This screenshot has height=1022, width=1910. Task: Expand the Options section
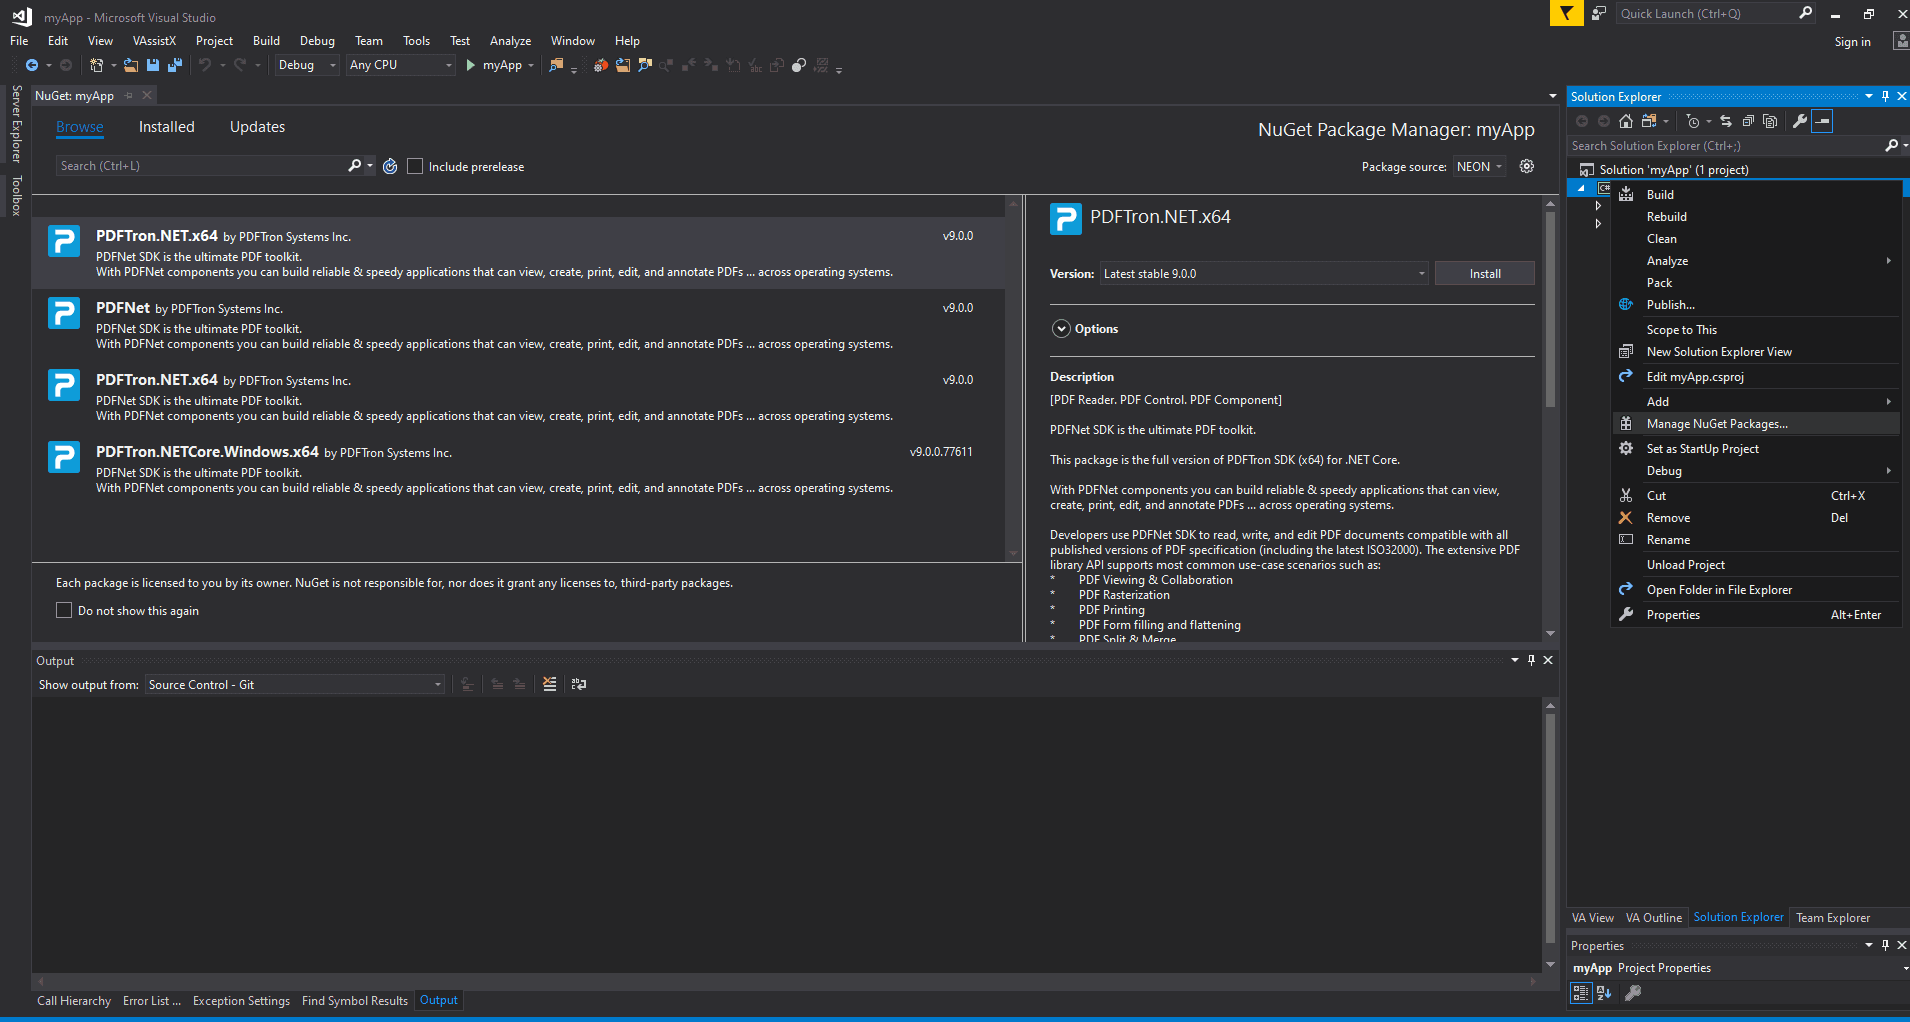(1062, 329)
